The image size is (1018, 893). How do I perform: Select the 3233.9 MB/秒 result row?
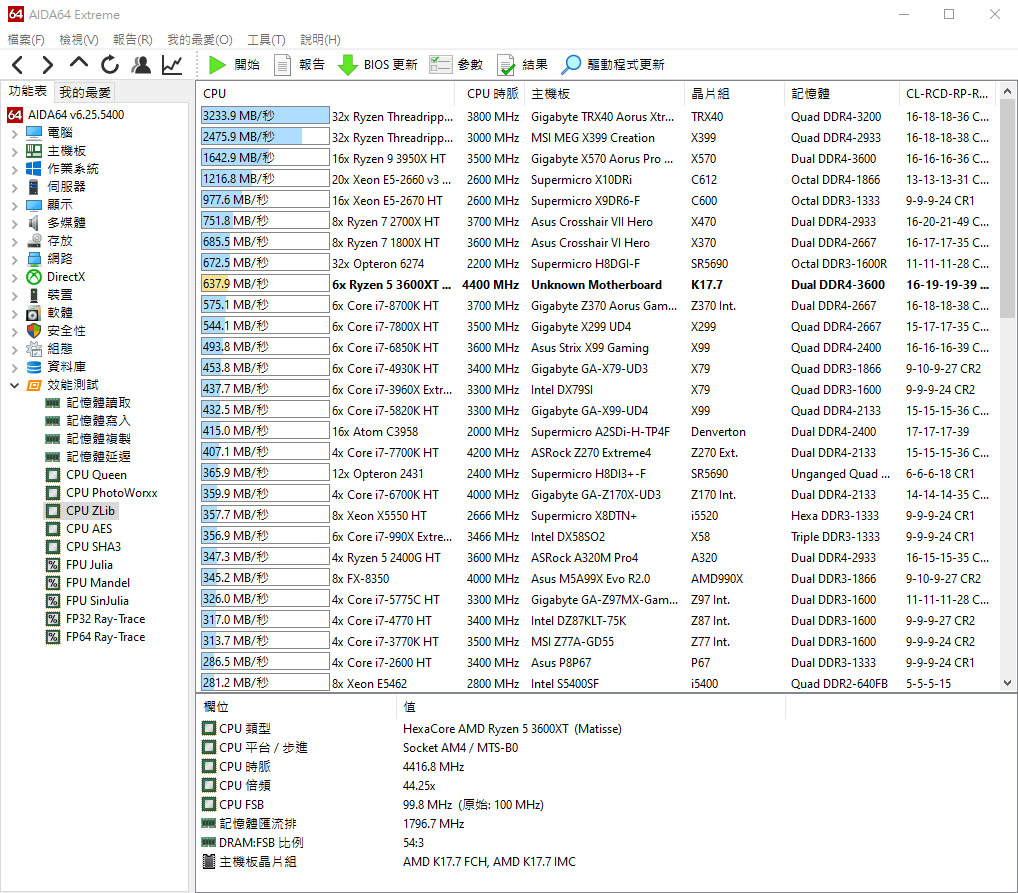pyautogui.click(x=597, y=116)
